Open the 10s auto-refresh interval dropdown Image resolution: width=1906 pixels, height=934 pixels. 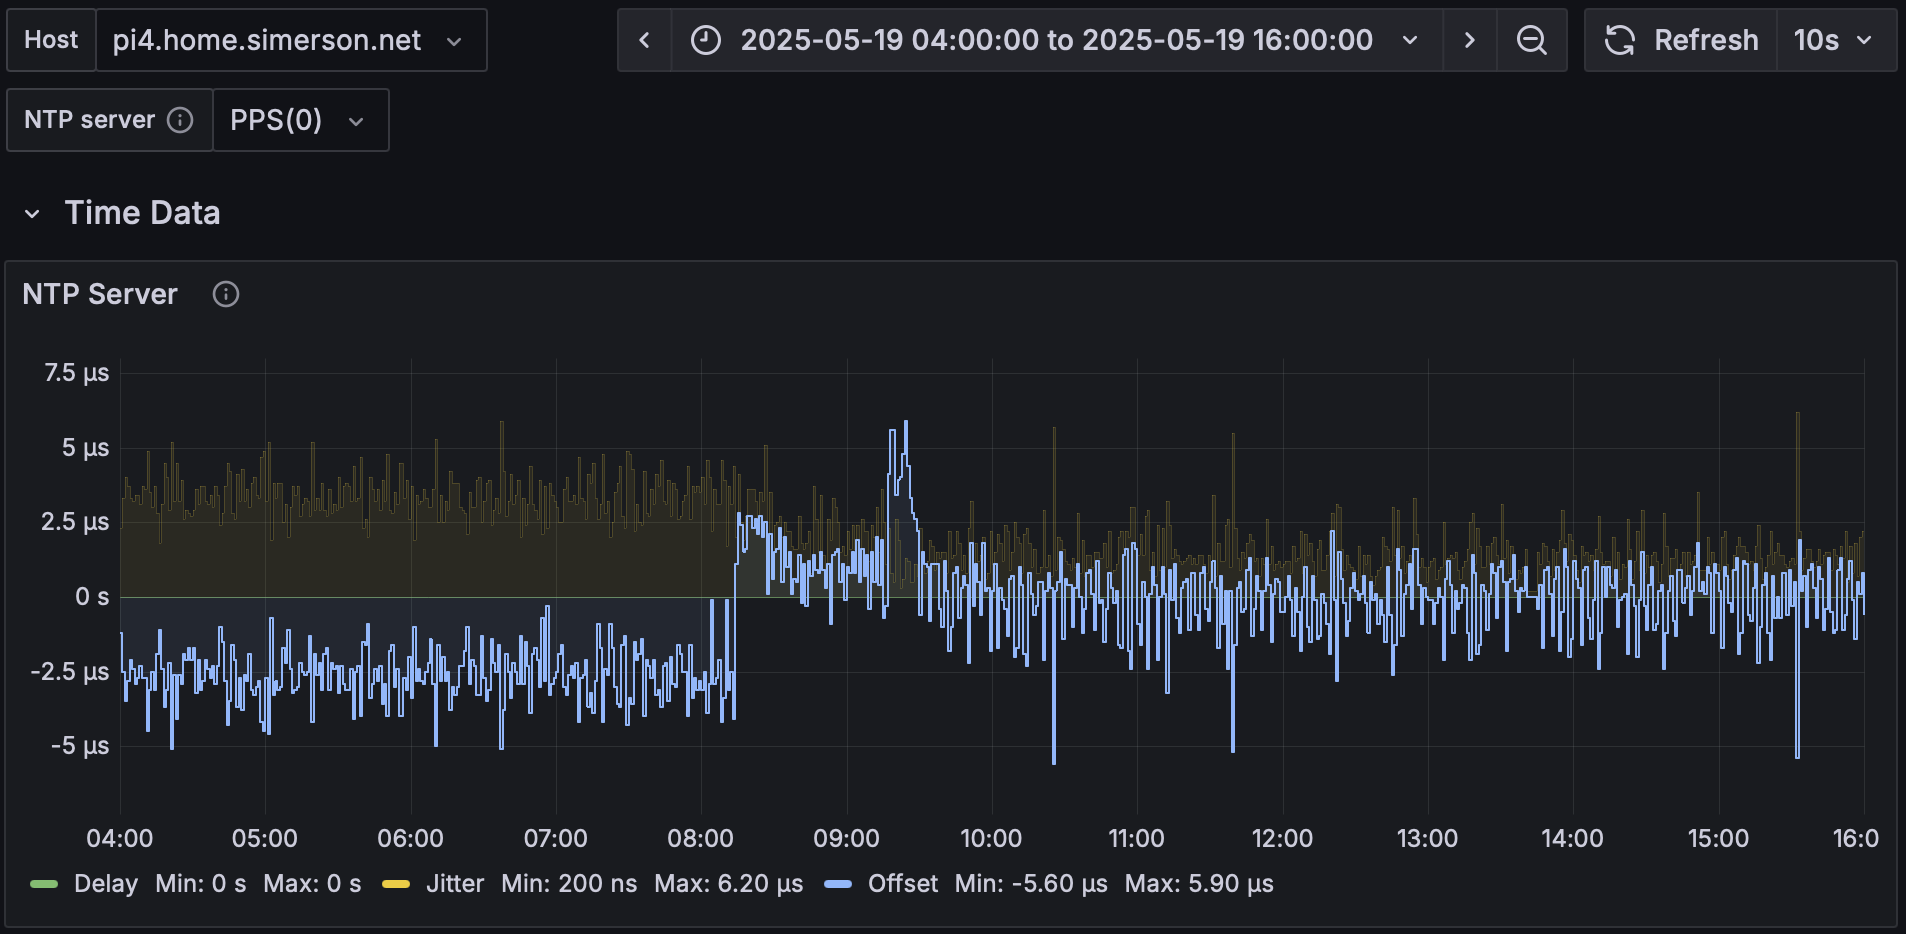(x=1836, y=40)
